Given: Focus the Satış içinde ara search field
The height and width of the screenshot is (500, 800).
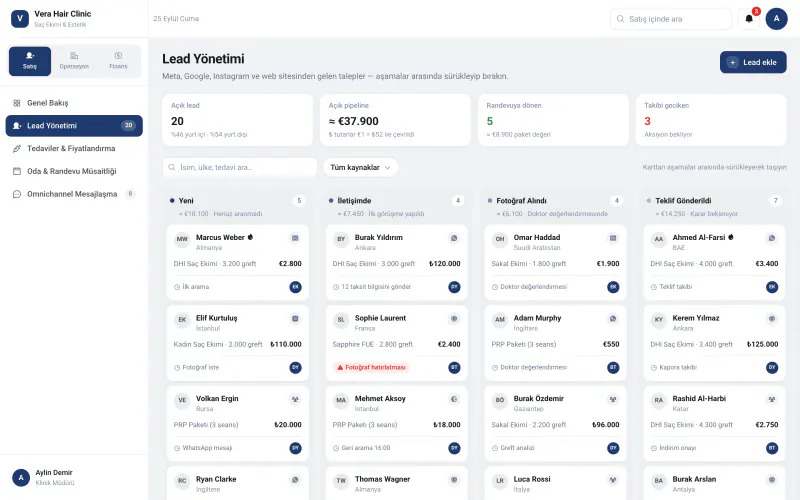Looking at the screenshot, I should (670, 19).
